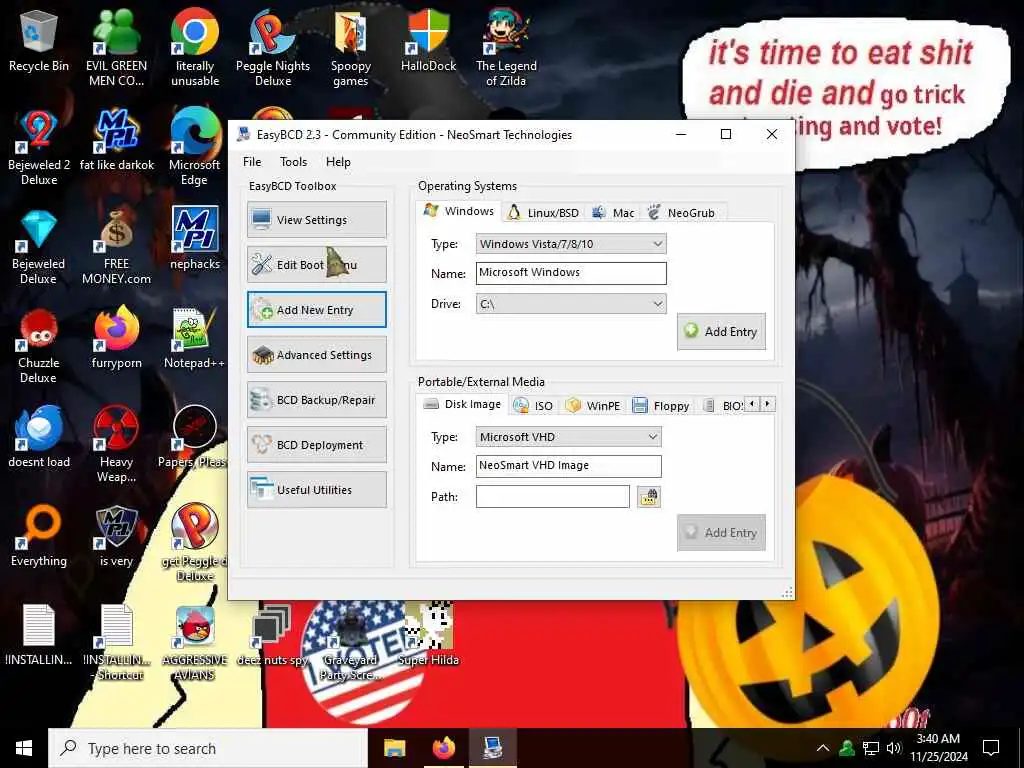Open Graveyard Party Screensaver shortcut
1024x768 pixels.
tap(351, 643)
